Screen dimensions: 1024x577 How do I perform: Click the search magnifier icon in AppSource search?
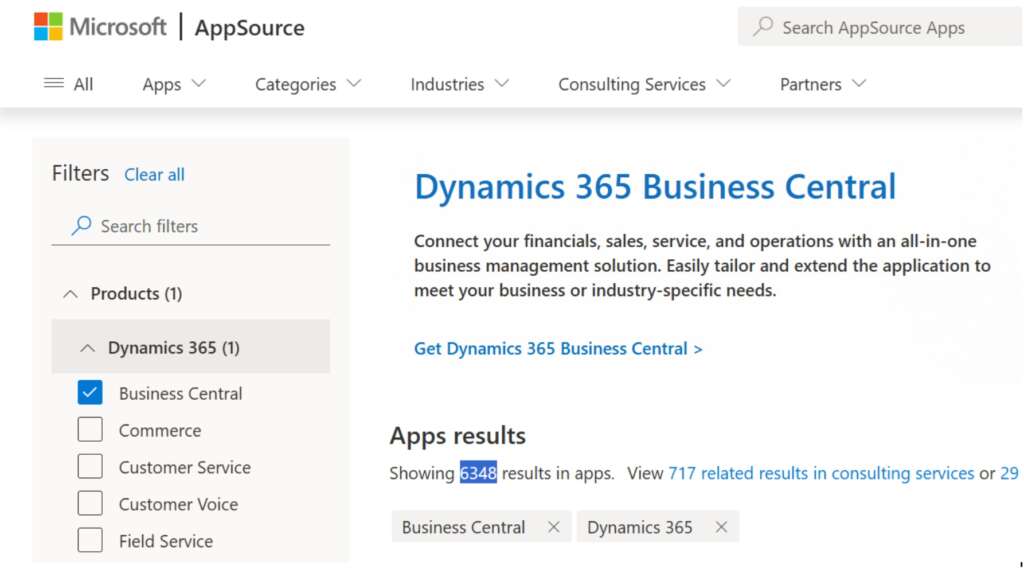[763, 27]
